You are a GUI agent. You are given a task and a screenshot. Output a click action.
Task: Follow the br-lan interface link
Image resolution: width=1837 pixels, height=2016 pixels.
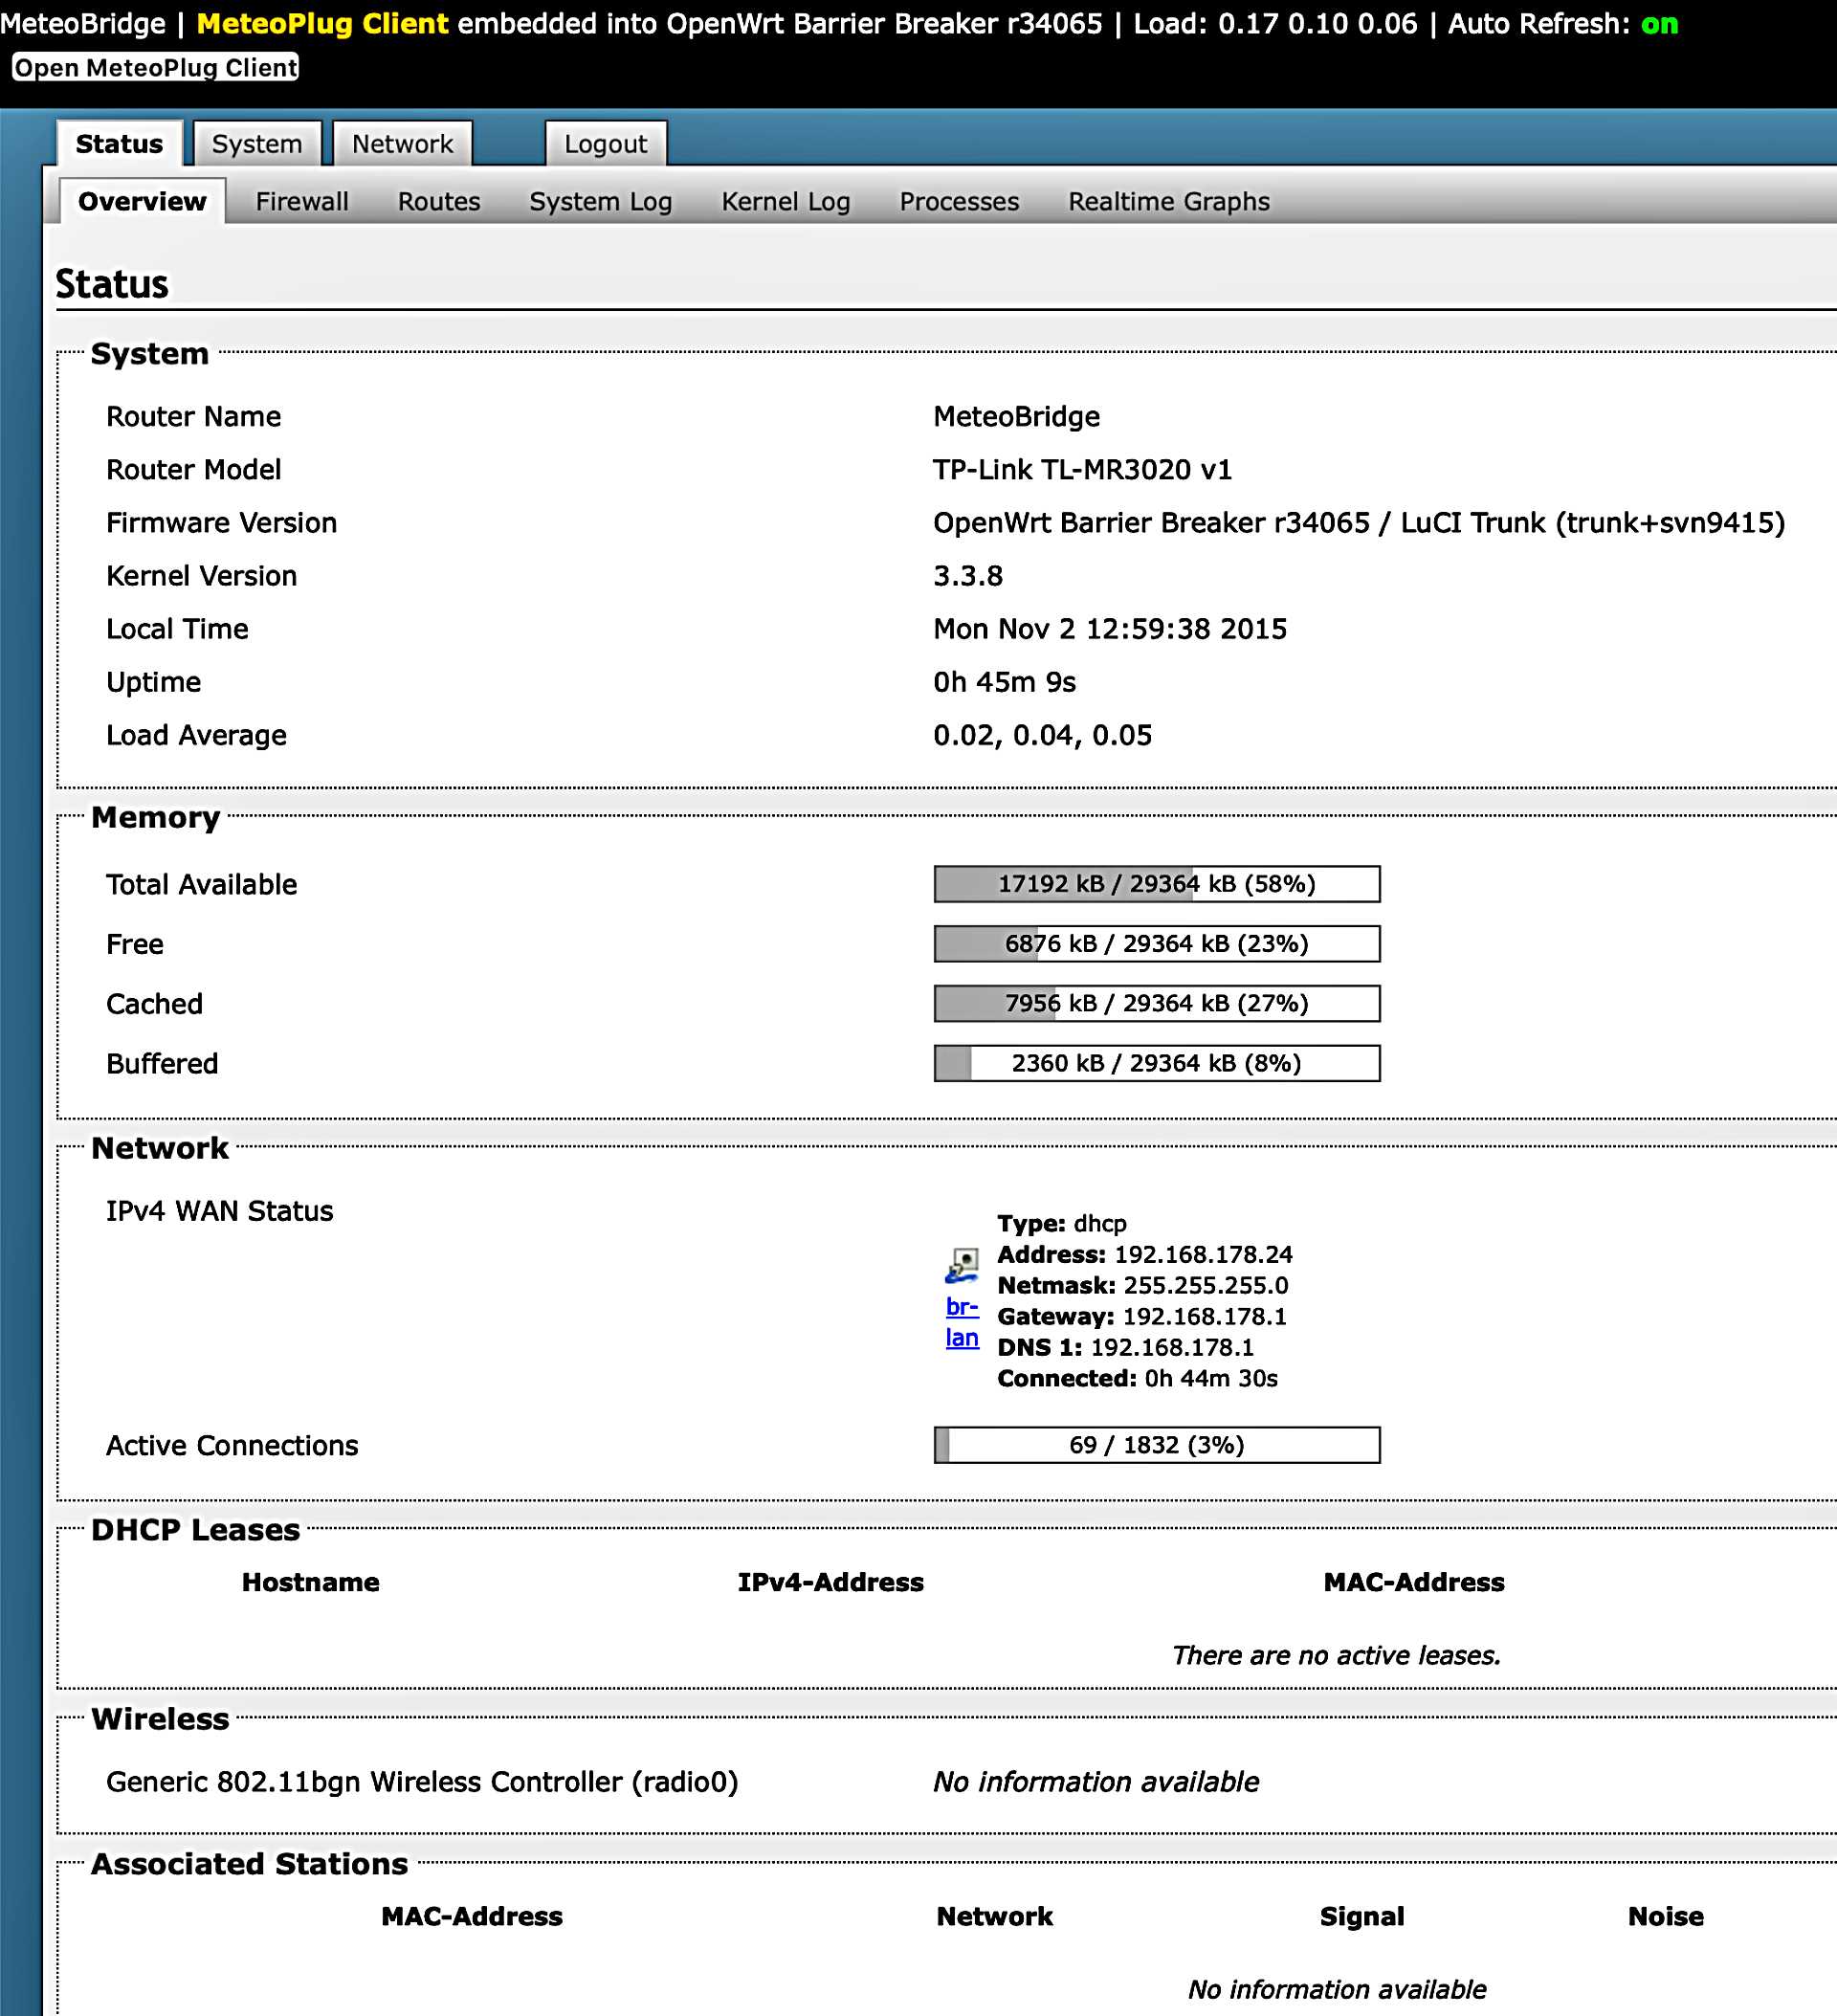pos(962,1322)
